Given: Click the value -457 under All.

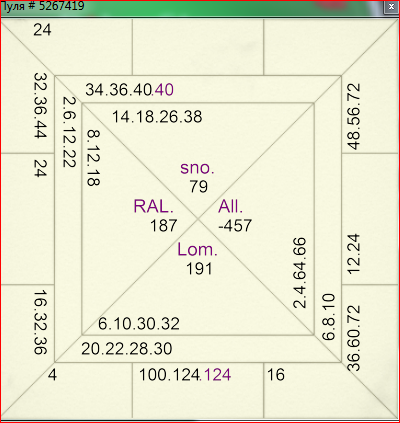Looking at the screenshot, I should [x=235, y=226].
